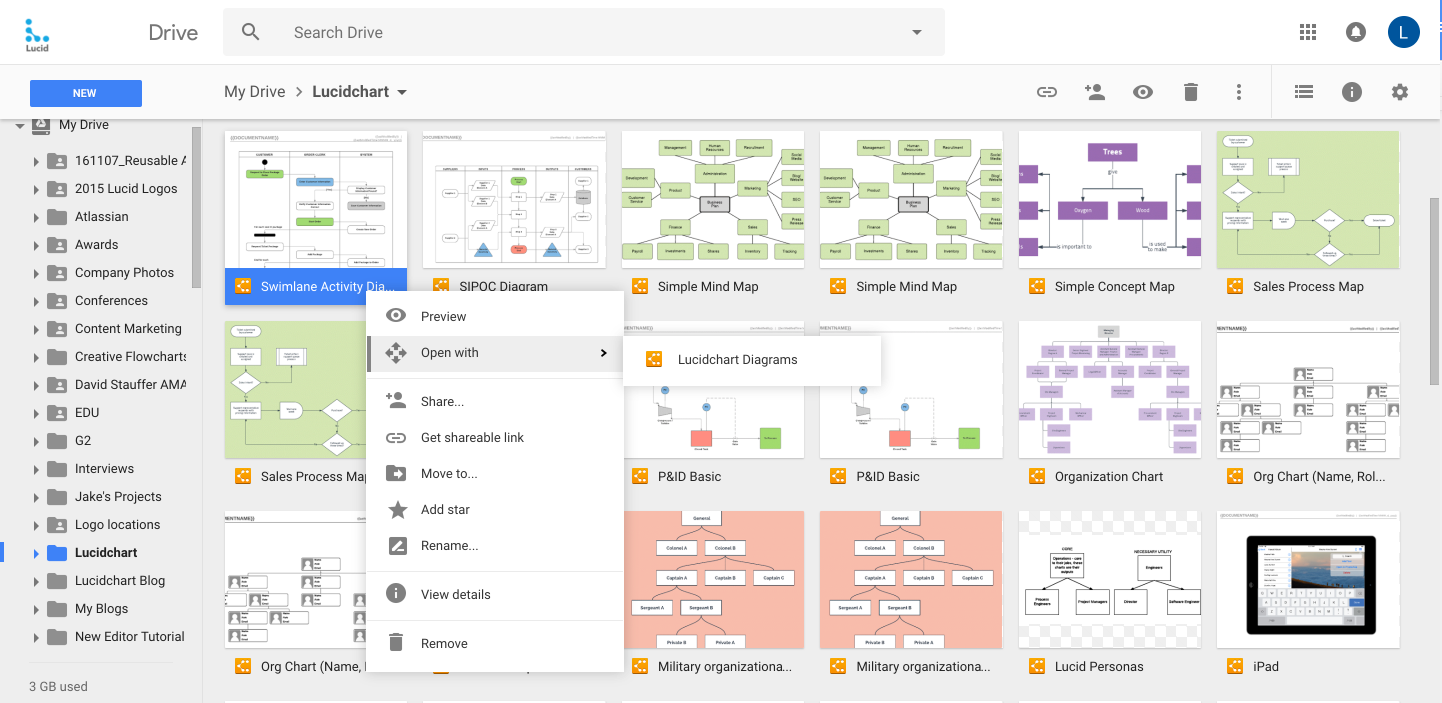Open the Lucidchart breadcrumb dropdown arrow
This screenshot has width=1442, height=703.
point(403,91)
